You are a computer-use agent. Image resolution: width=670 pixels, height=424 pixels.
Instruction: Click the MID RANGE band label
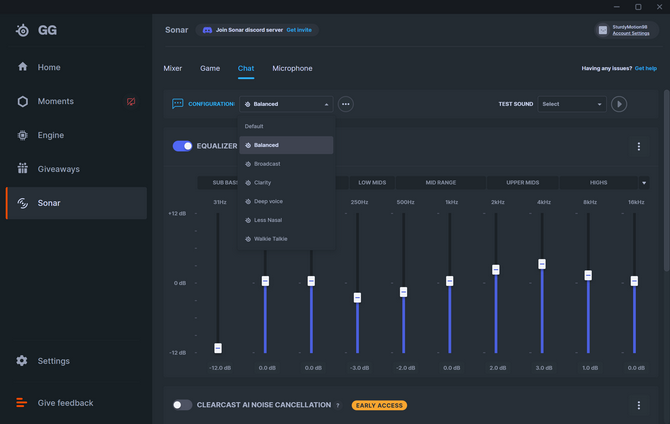pyautogui.click(x=441, y=183)
